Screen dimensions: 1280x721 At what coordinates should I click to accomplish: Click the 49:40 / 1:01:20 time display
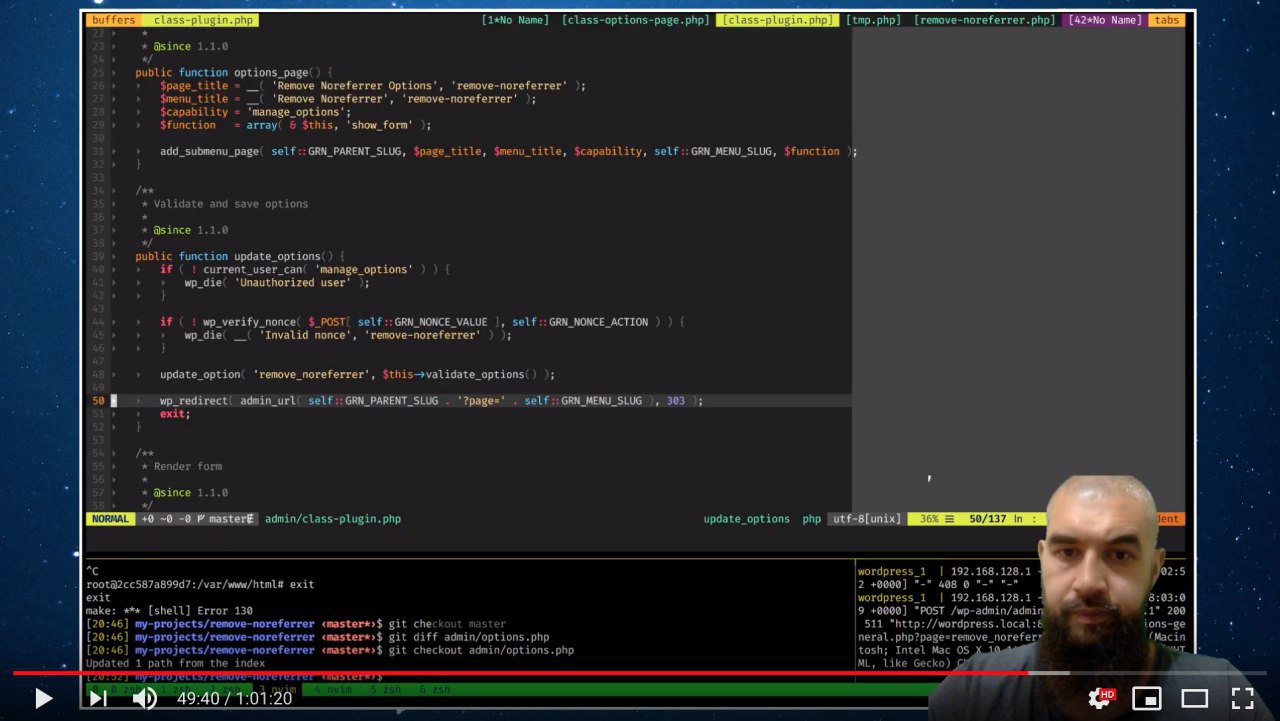click(x=234, y=698)
